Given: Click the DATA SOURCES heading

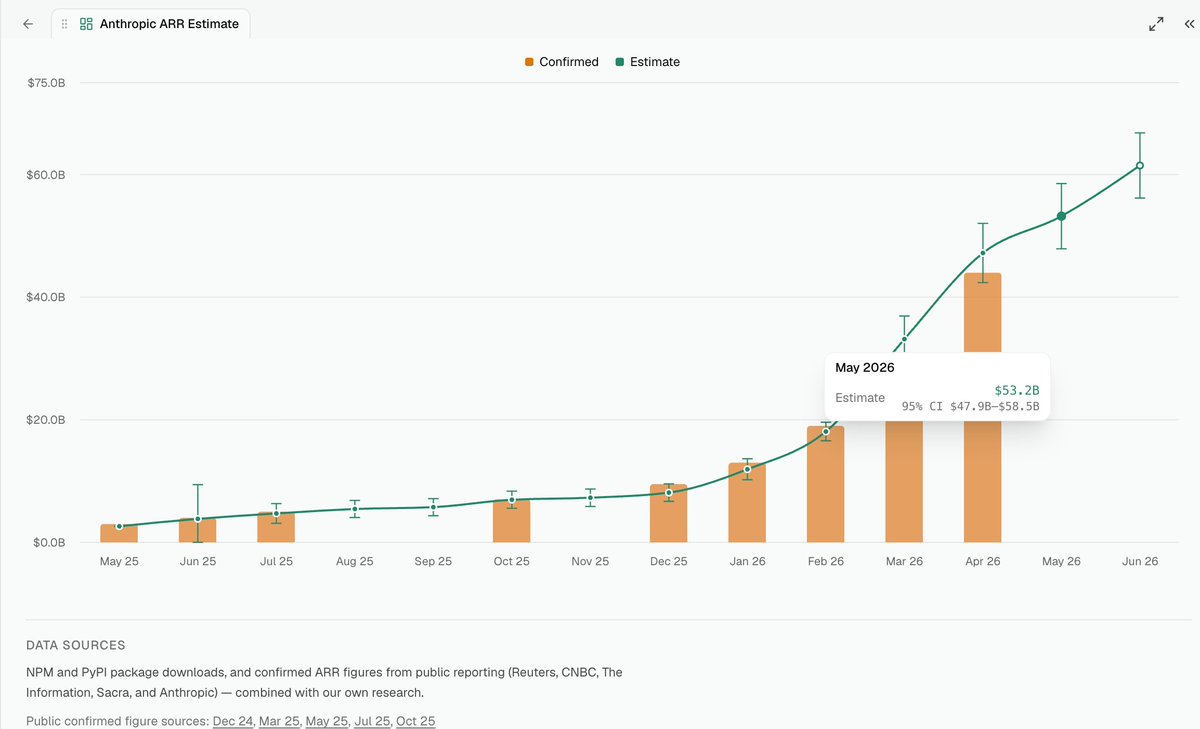Looking at the screenshot, I should pos(76,645).
